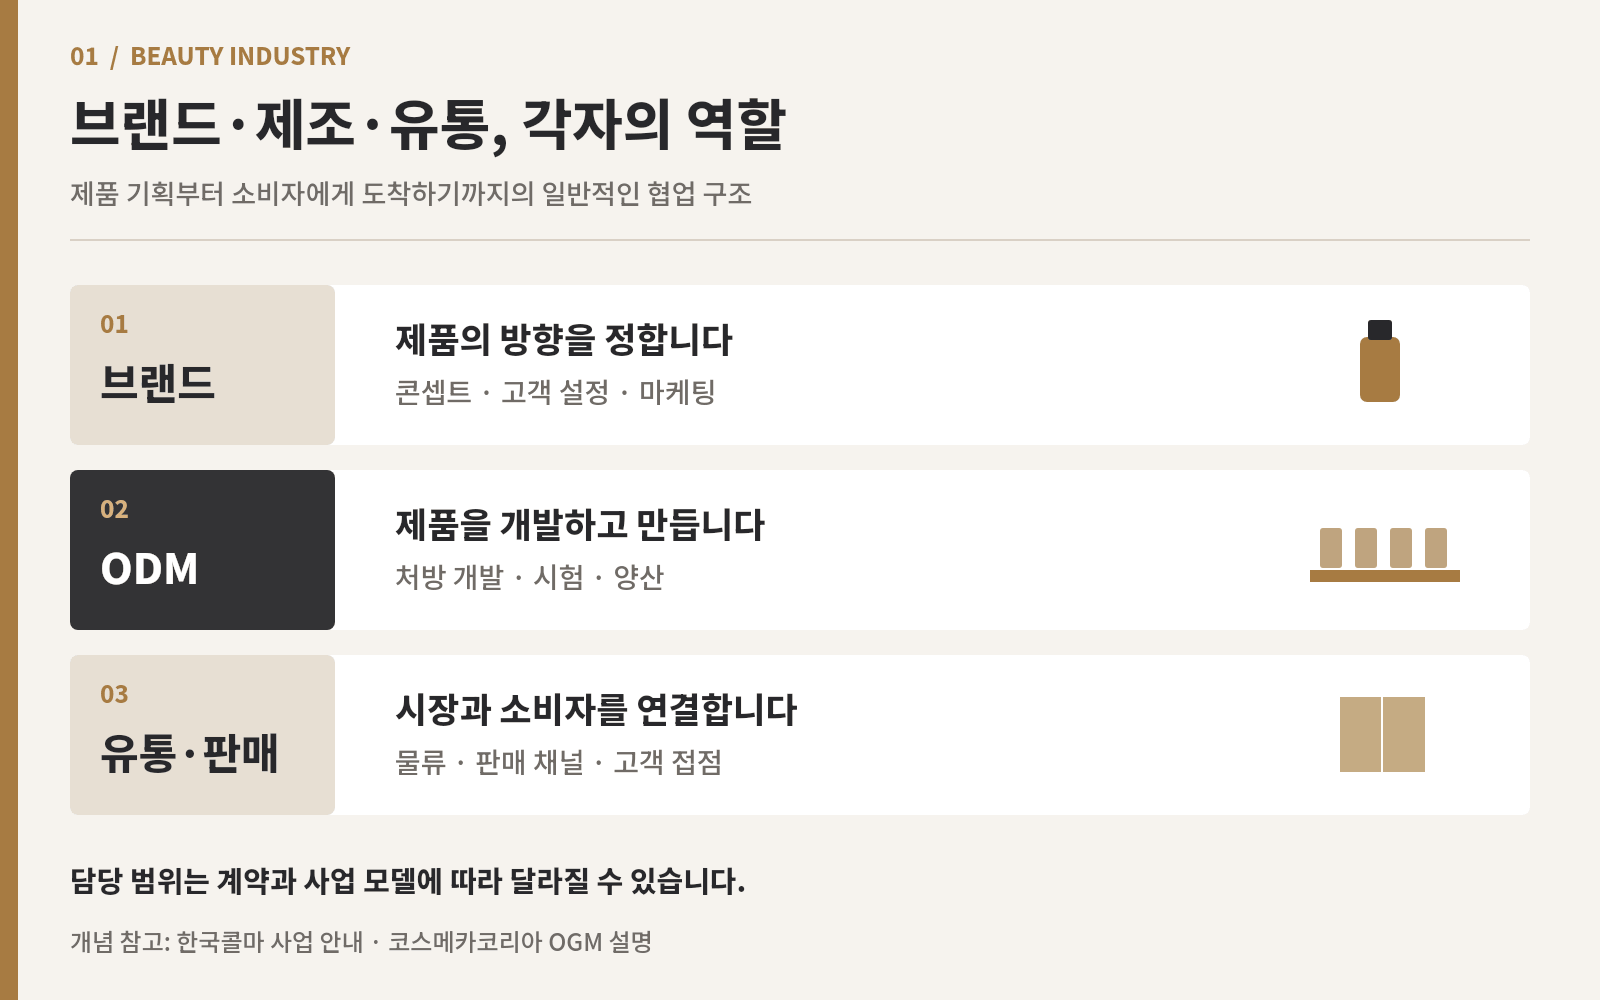Click the brown vertical accent bar

(x=9, y=500)
